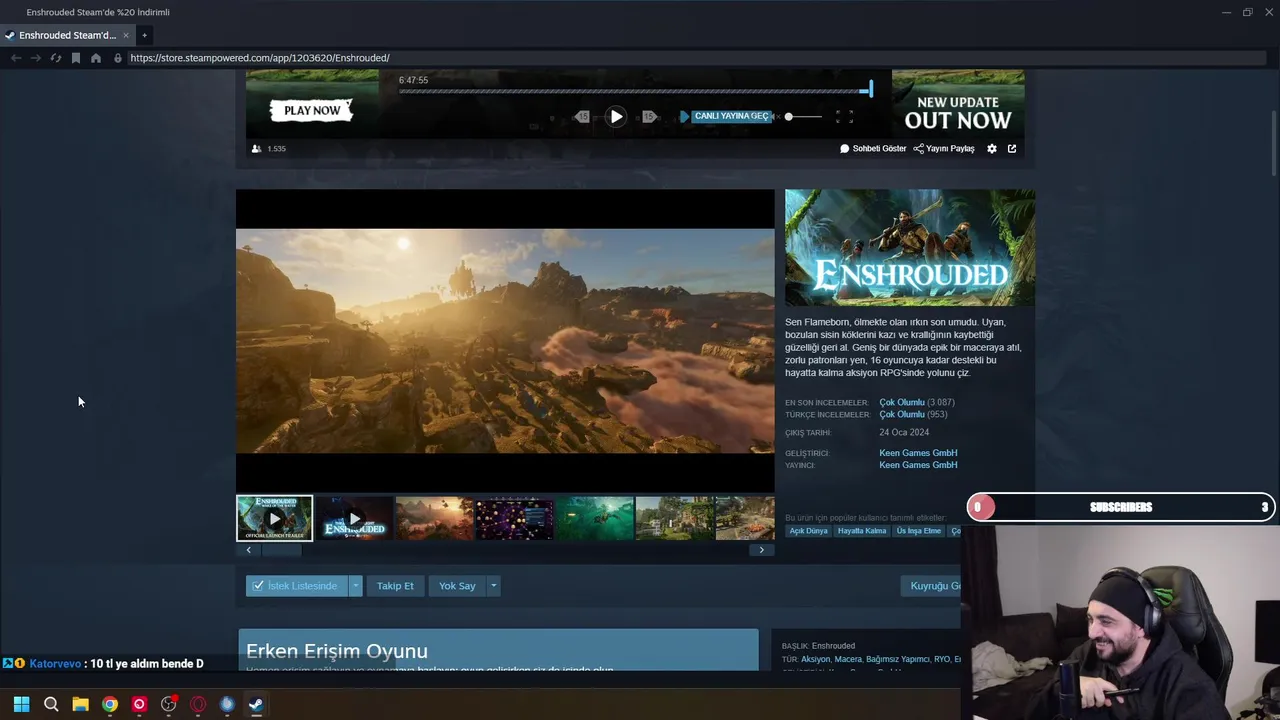Select the stone building screenshot thumbnail

point(674,518)
